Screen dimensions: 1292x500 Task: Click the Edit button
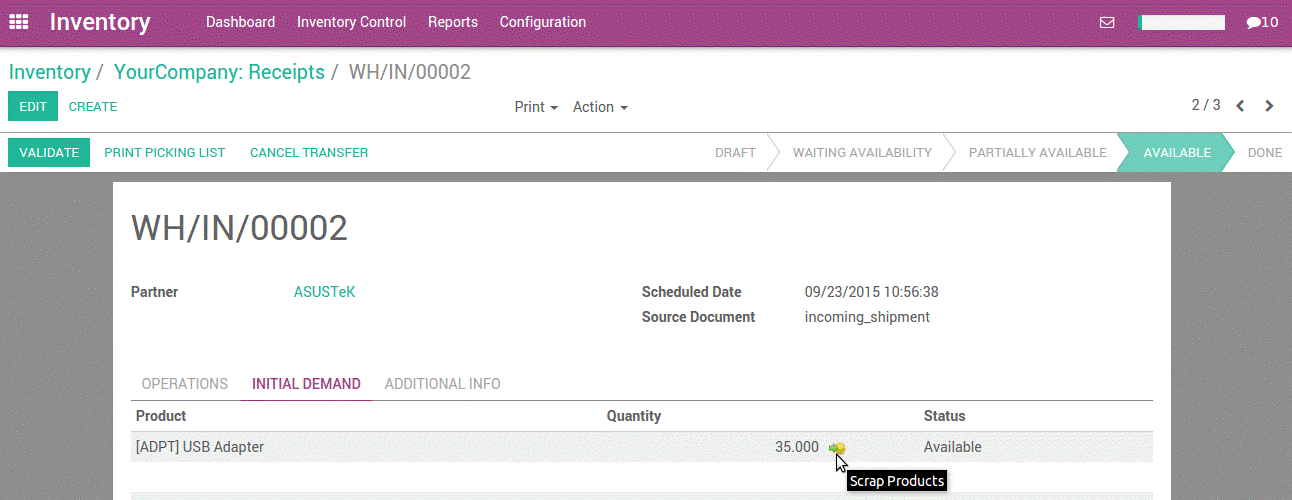pos(33,106)
